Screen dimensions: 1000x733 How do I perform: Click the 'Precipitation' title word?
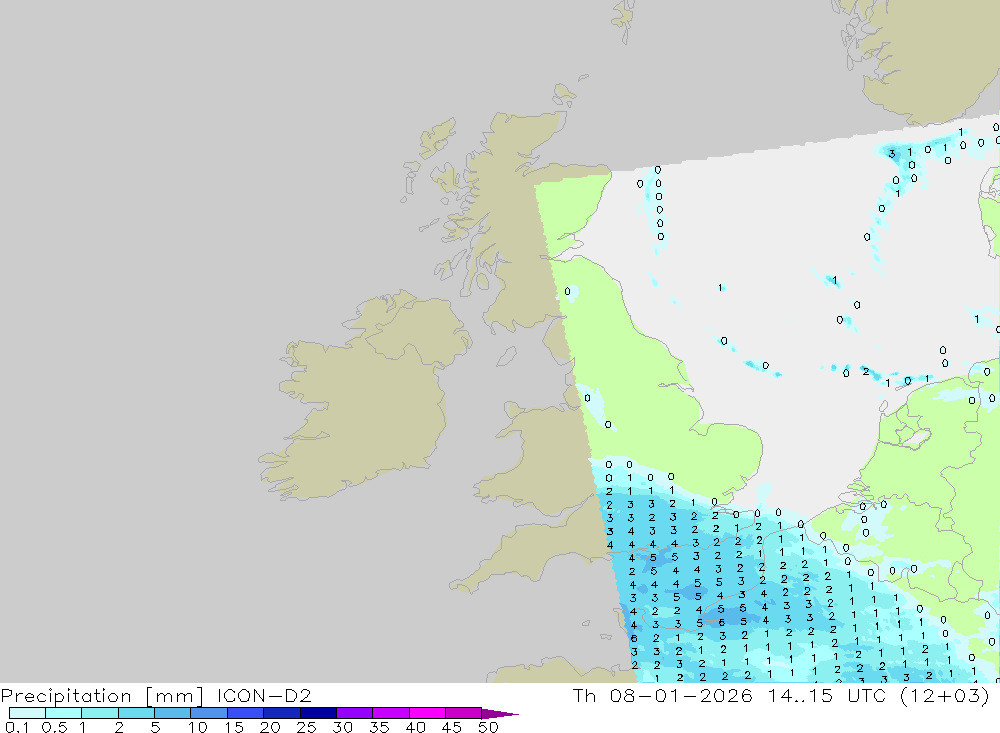click(66, 695)
